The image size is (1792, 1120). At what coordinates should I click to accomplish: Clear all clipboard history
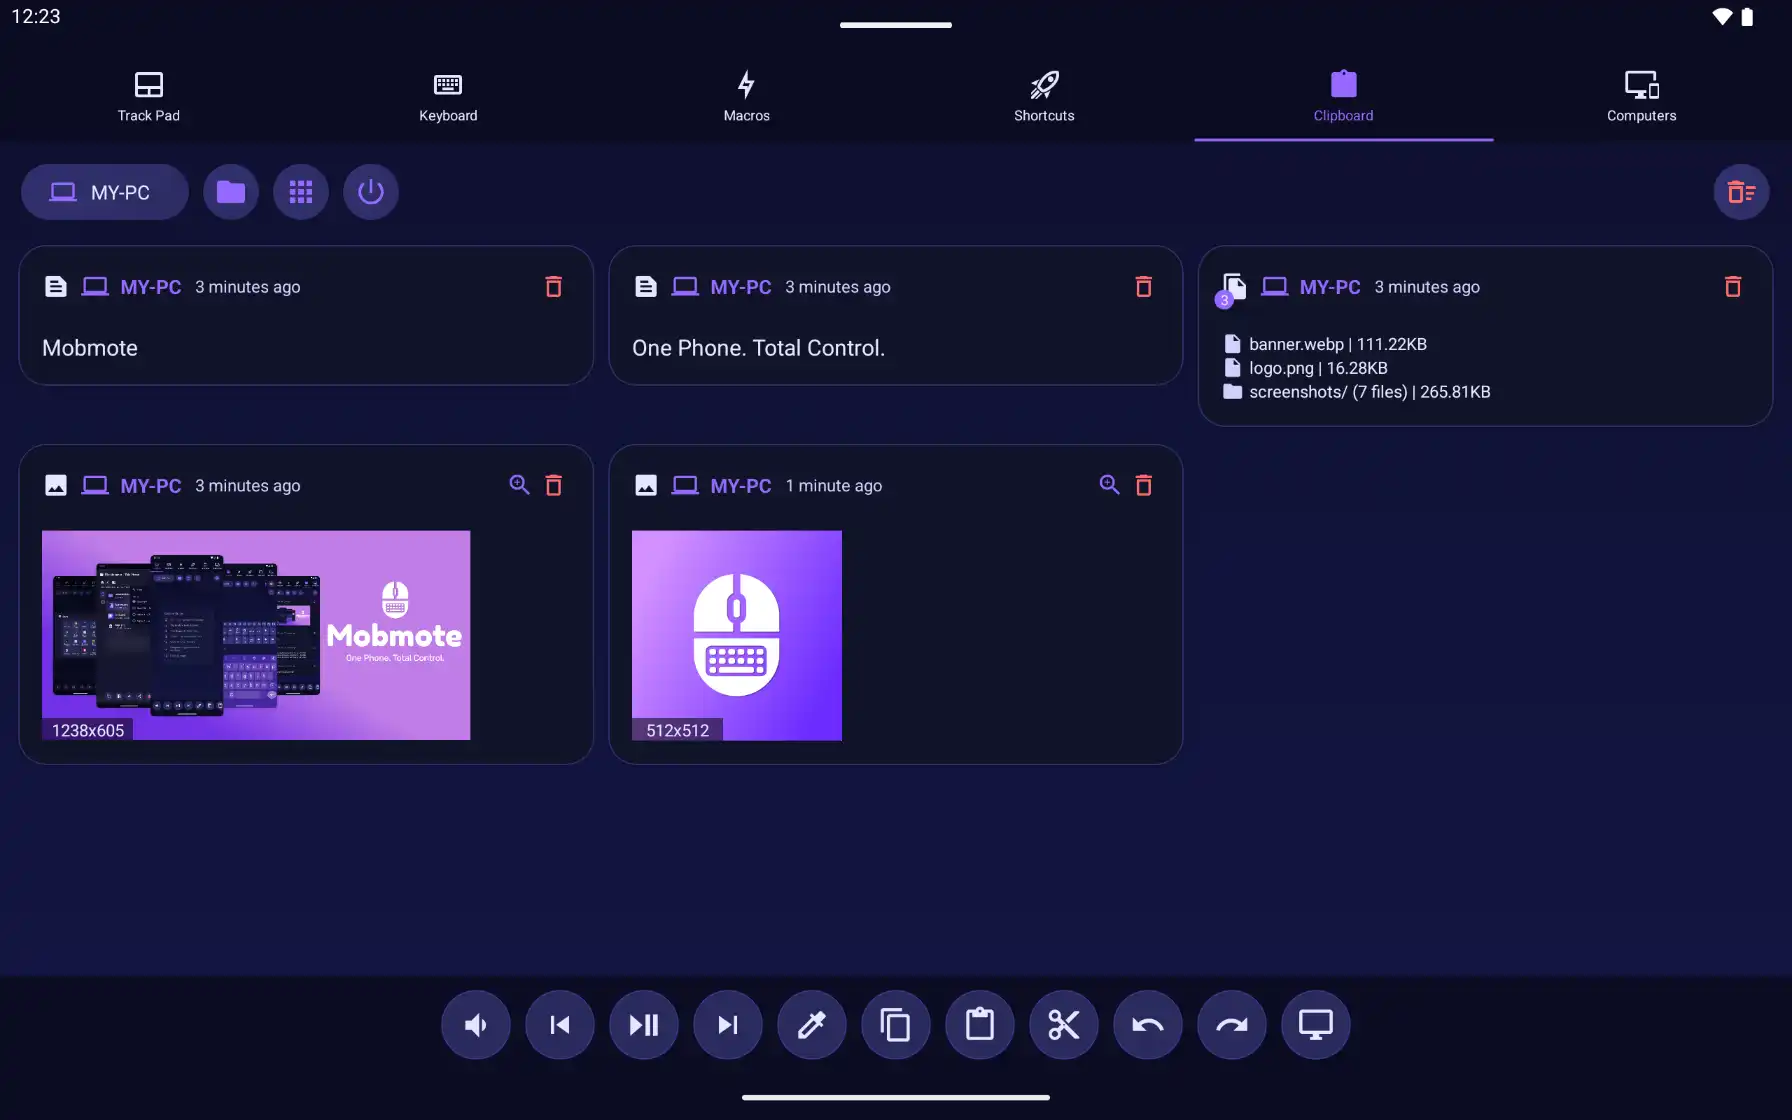coord(1741,191)
